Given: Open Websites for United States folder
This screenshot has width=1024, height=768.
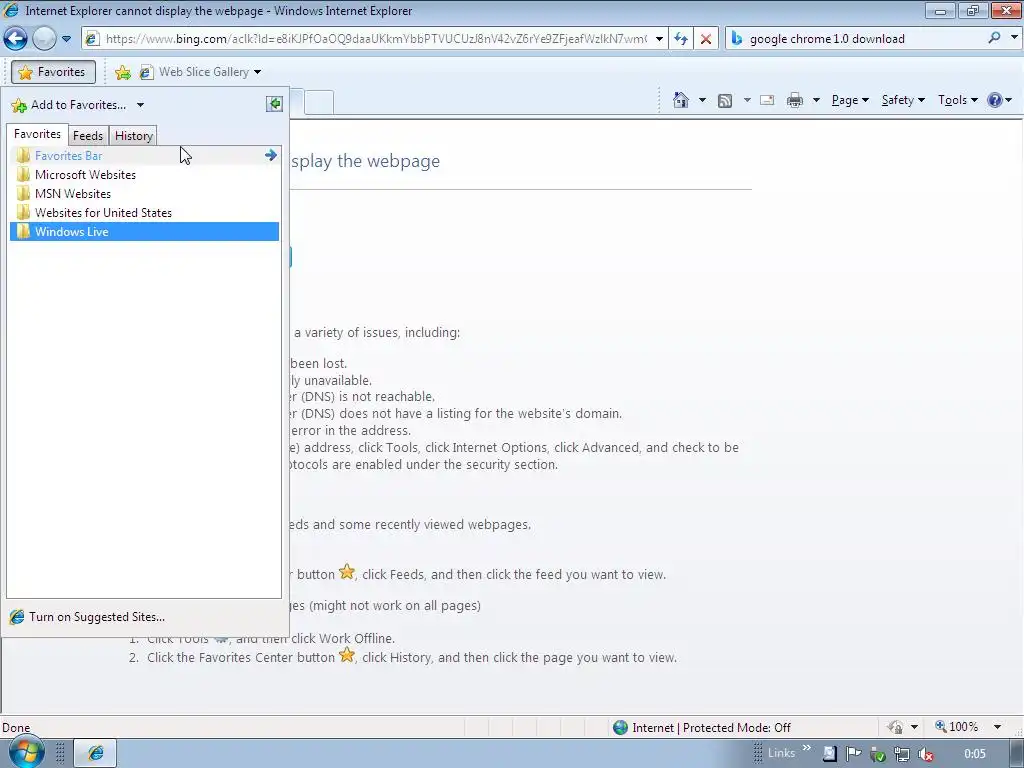Looking at the screenshot, I should (144, 212).
